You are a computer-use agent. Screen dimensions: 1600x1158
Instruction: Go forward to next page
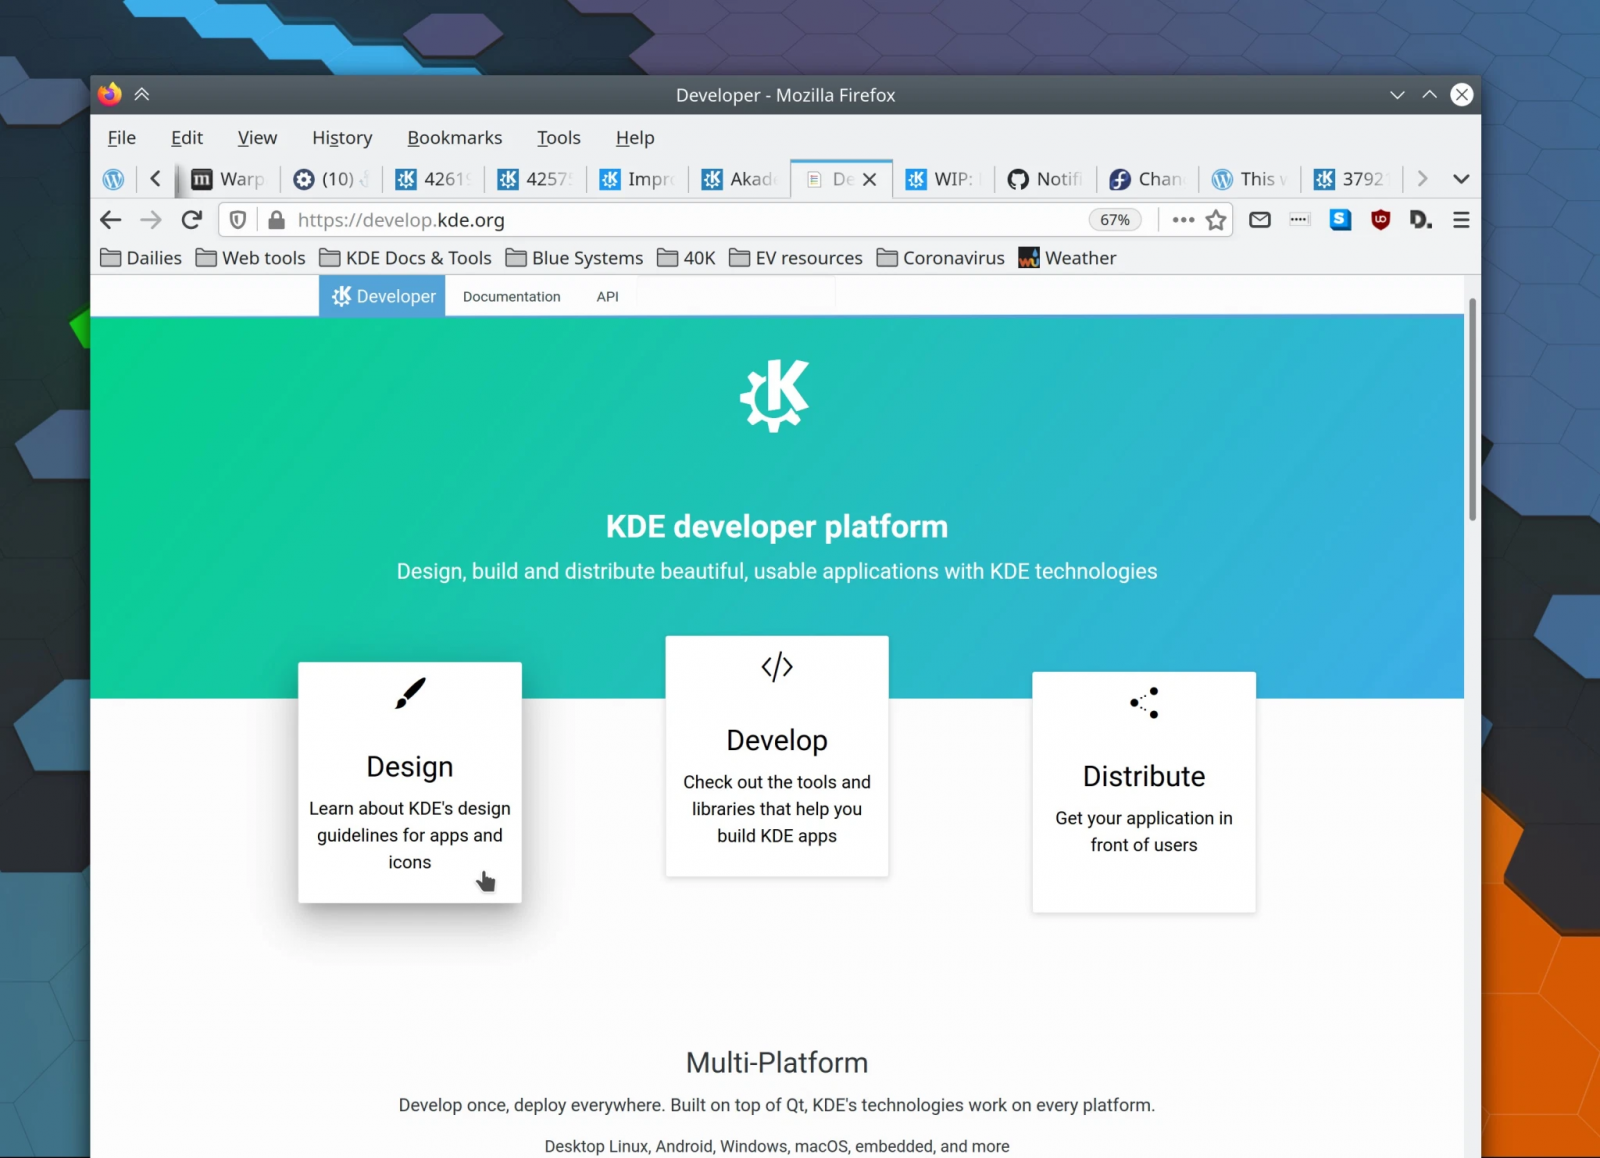pyautogui.click(x=151, y=220)
